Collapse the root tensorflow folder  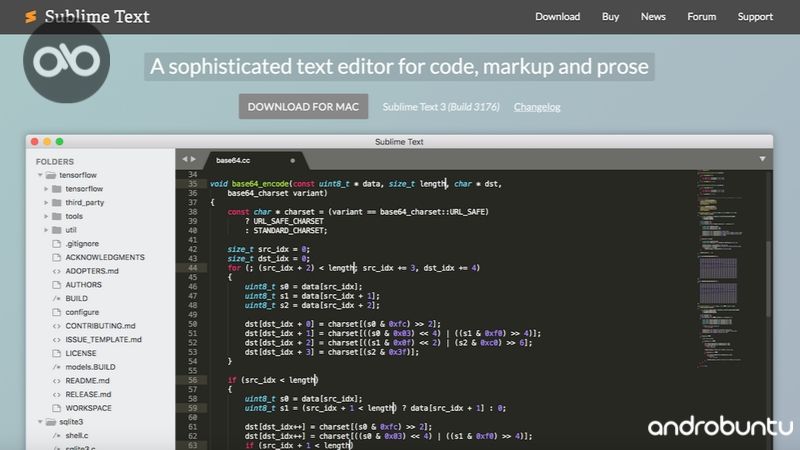pos(40,175)
